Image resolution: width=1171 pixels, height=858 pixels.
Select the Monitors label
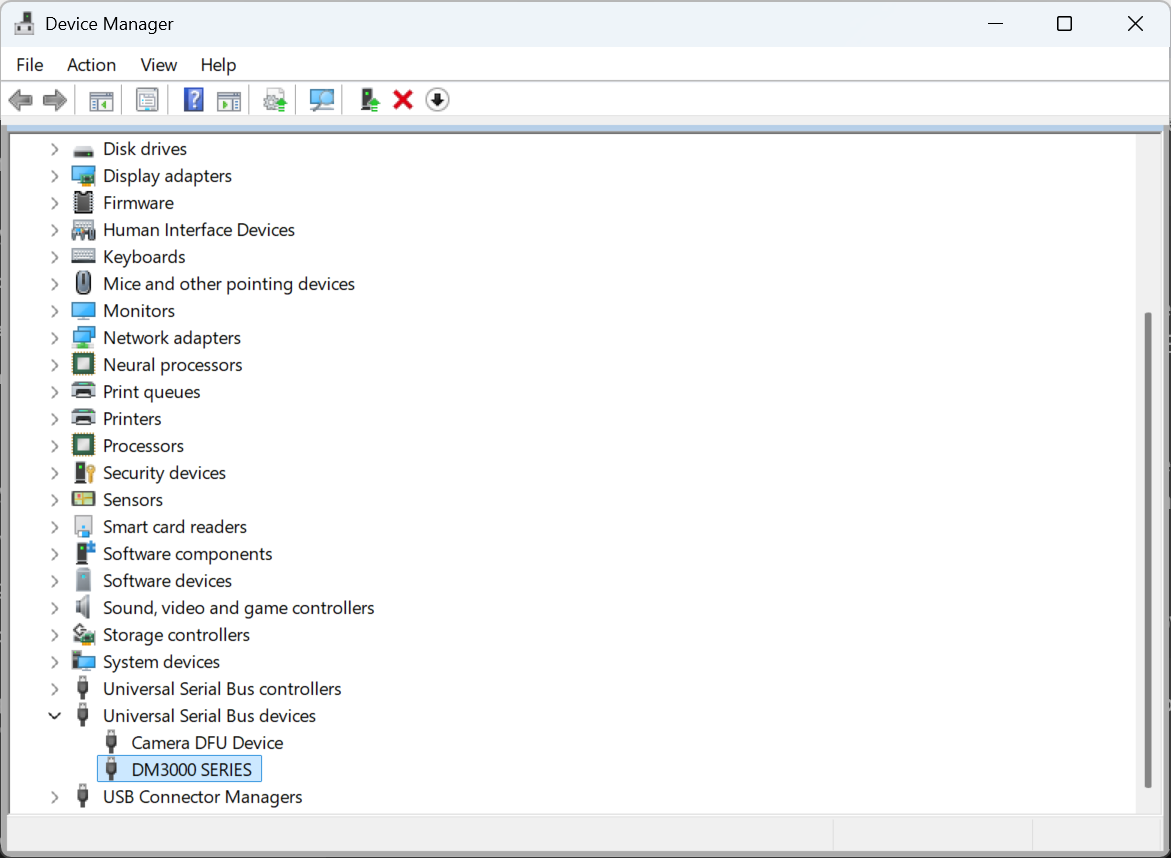tap(139, 311)
